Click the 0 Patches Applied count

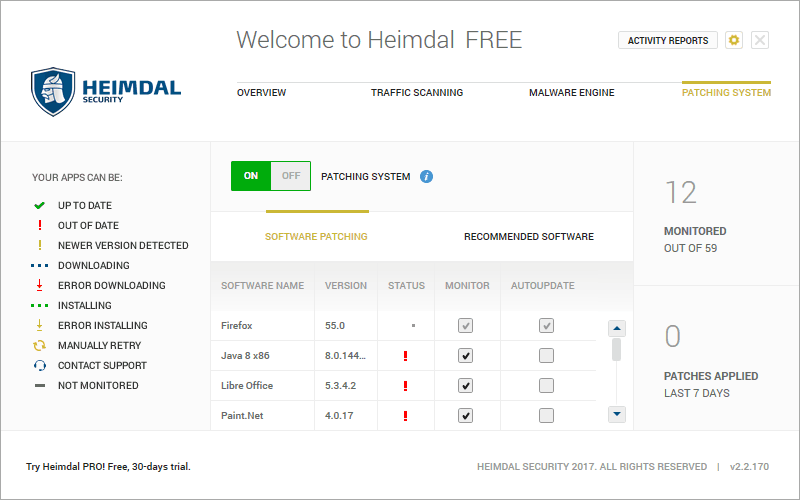tap(672, 337)
